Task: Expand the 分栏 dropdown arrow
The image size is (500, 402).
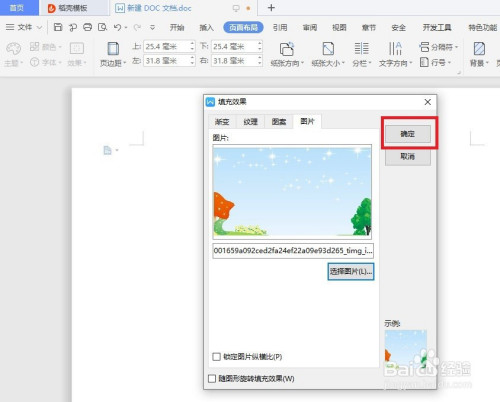Action: point(370,63)
